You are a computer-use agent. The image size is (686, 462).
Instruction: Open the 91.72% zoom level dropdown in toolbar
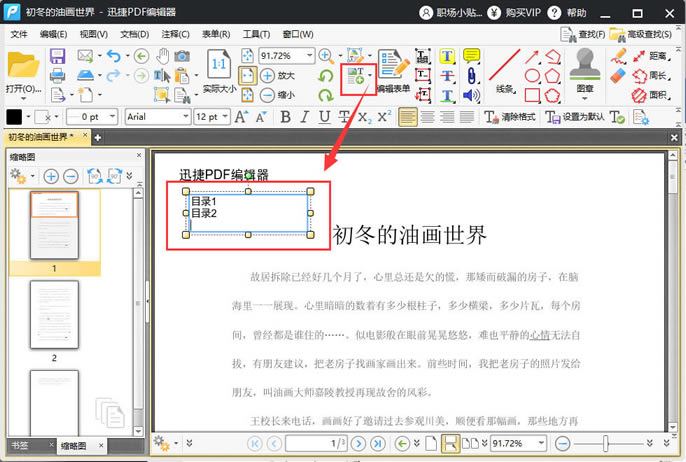click(309, 56)
